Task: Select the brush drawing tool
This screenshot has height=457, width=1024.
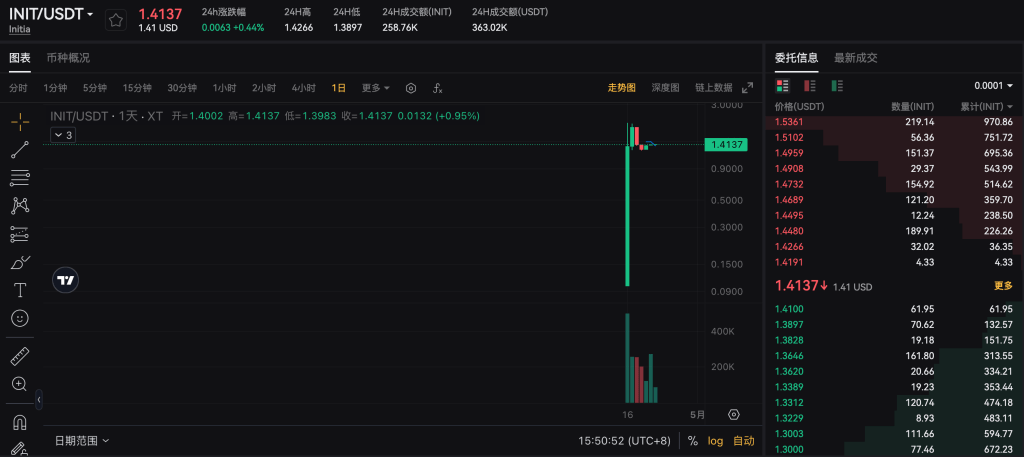Action: pyautogui.click(x=20, y=262)
